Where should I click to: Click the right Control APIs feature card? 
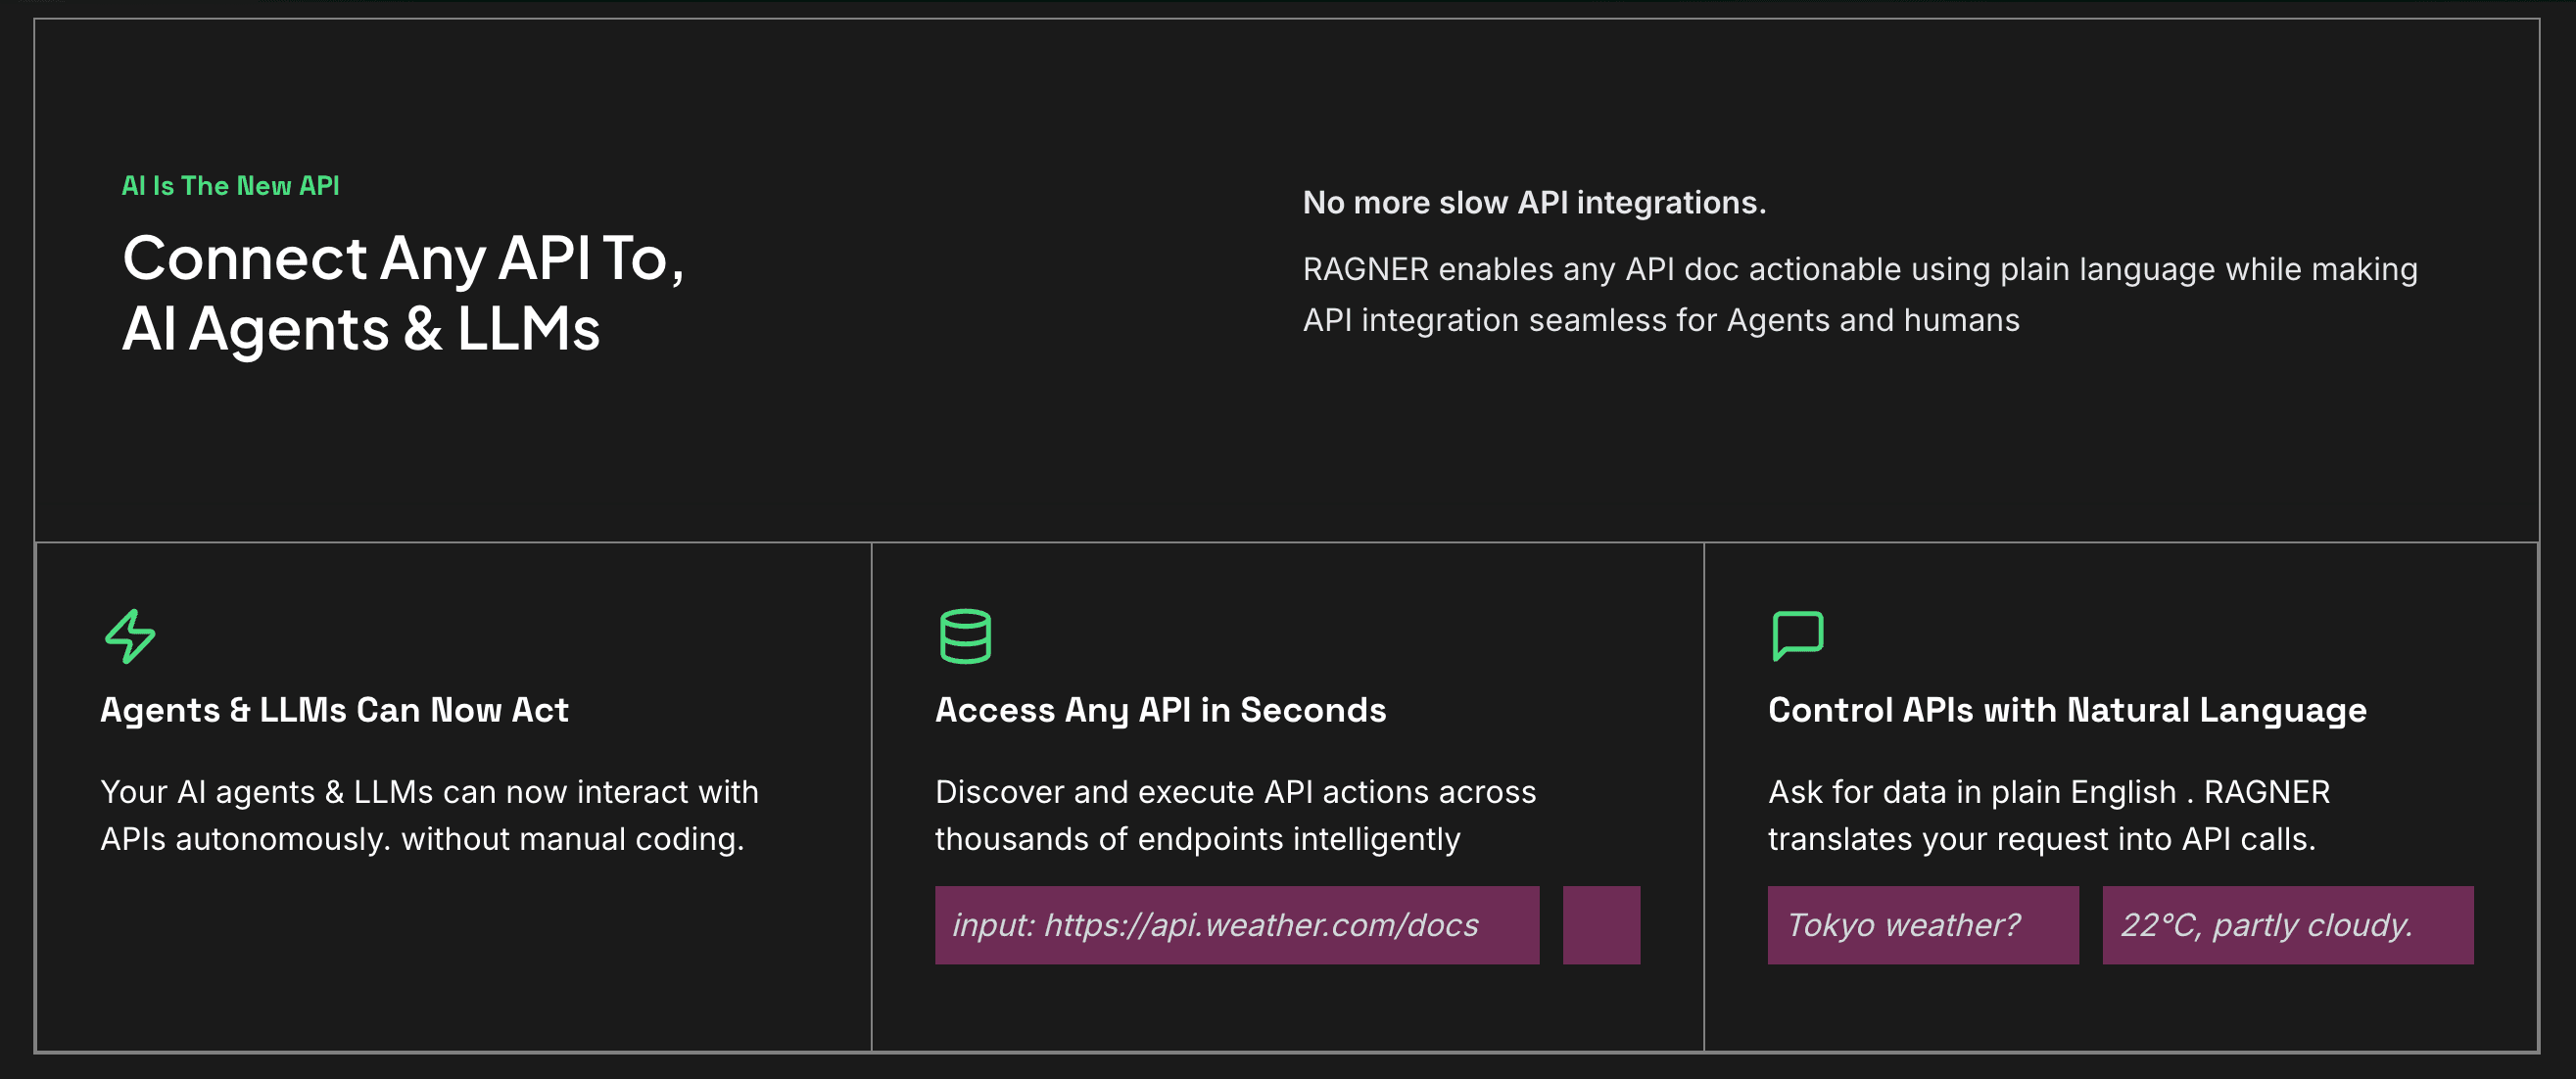coord(2120,1010)
